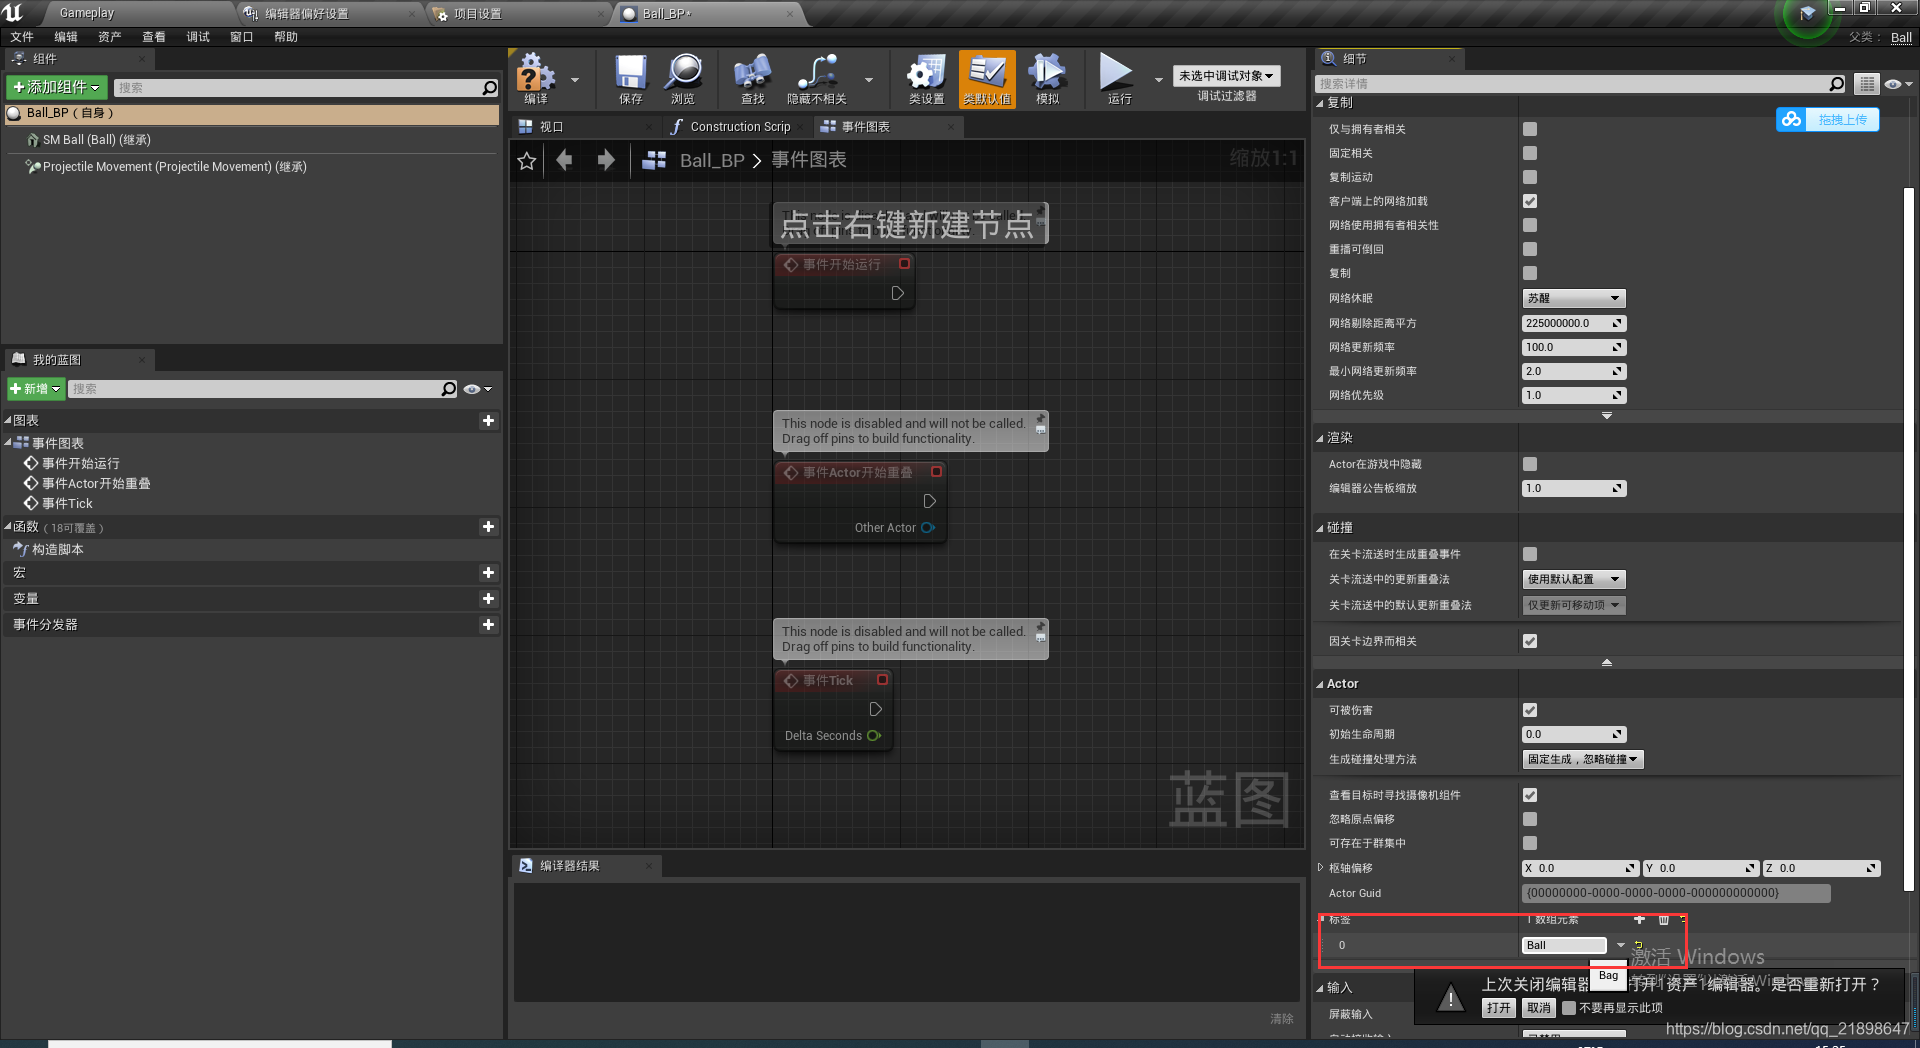The image size is (1920, 1048).
Task: Click the 清除 link in compiler results
Action: pyautogui.click(x=1281, y=1019)
